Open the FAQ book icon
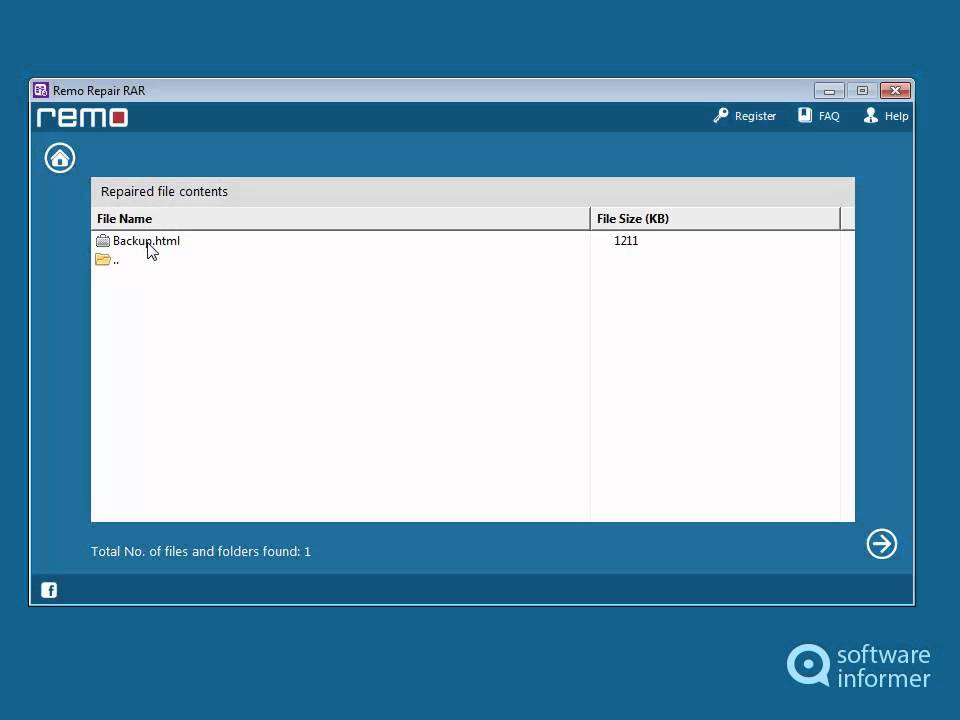Viewport: 960px width, 720px height. coord(804,115)
